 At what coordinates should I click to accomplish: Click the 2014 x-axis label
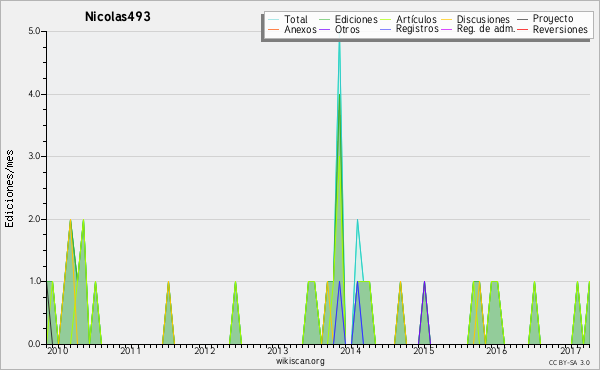(x=351, y=351)
